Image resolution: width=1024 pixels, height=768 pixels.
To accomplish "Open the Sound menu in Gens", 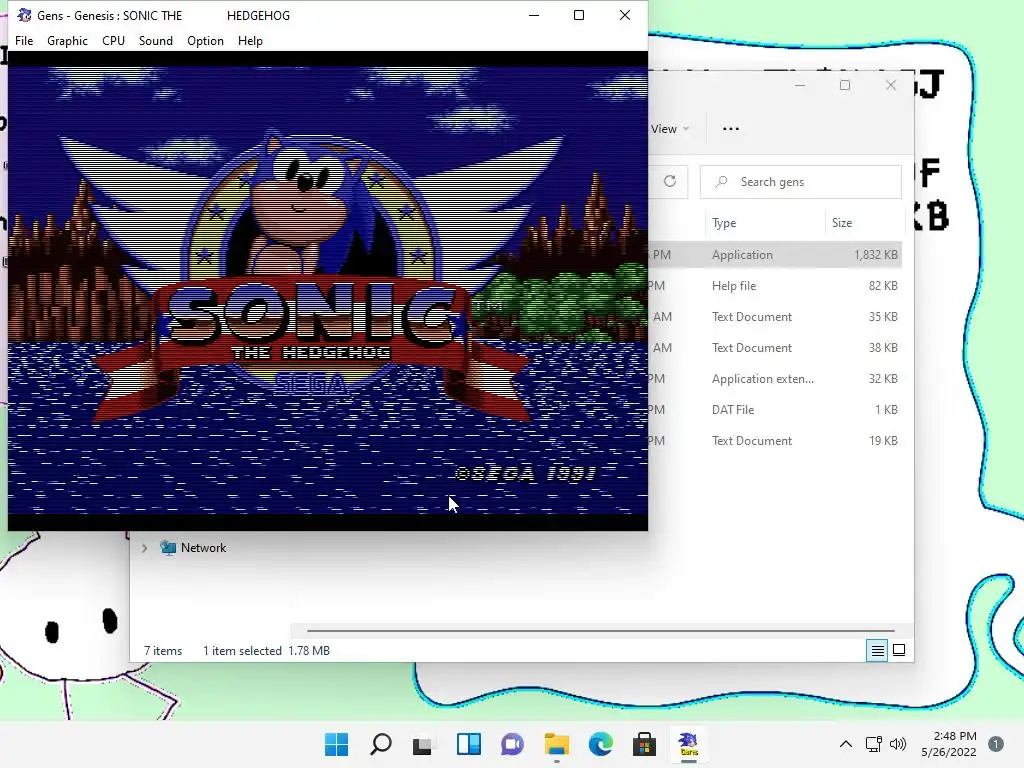I will [155, 40].
